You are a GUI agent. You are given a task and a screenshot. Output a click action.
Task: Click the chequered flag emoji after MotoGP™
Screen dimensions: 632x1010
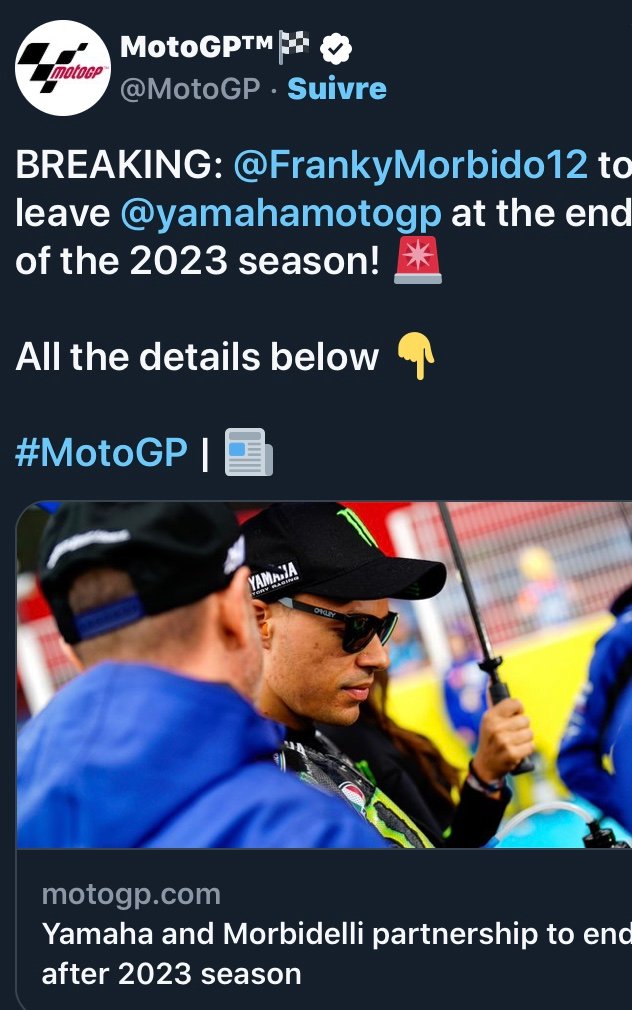[x=293, y=47]
